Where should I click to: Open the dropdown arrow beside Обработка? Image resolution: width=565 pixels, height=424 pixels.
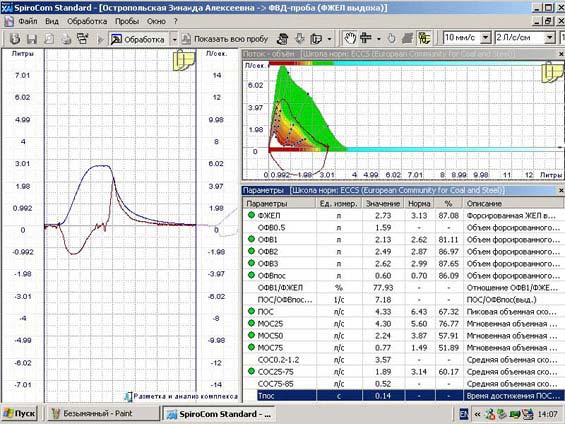point(174,39)
